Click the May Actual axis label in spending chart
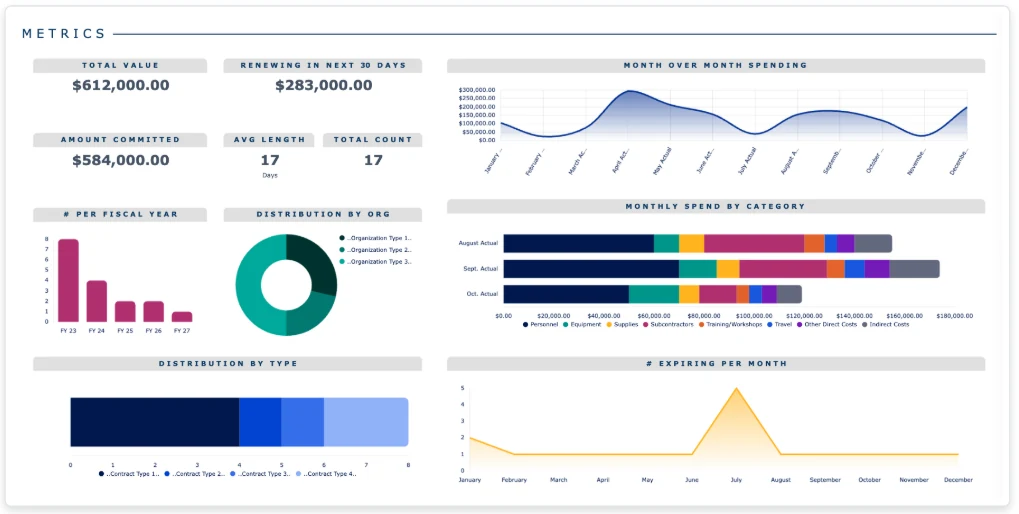This screenshot has width=1019, height=514. click(662, 161)
